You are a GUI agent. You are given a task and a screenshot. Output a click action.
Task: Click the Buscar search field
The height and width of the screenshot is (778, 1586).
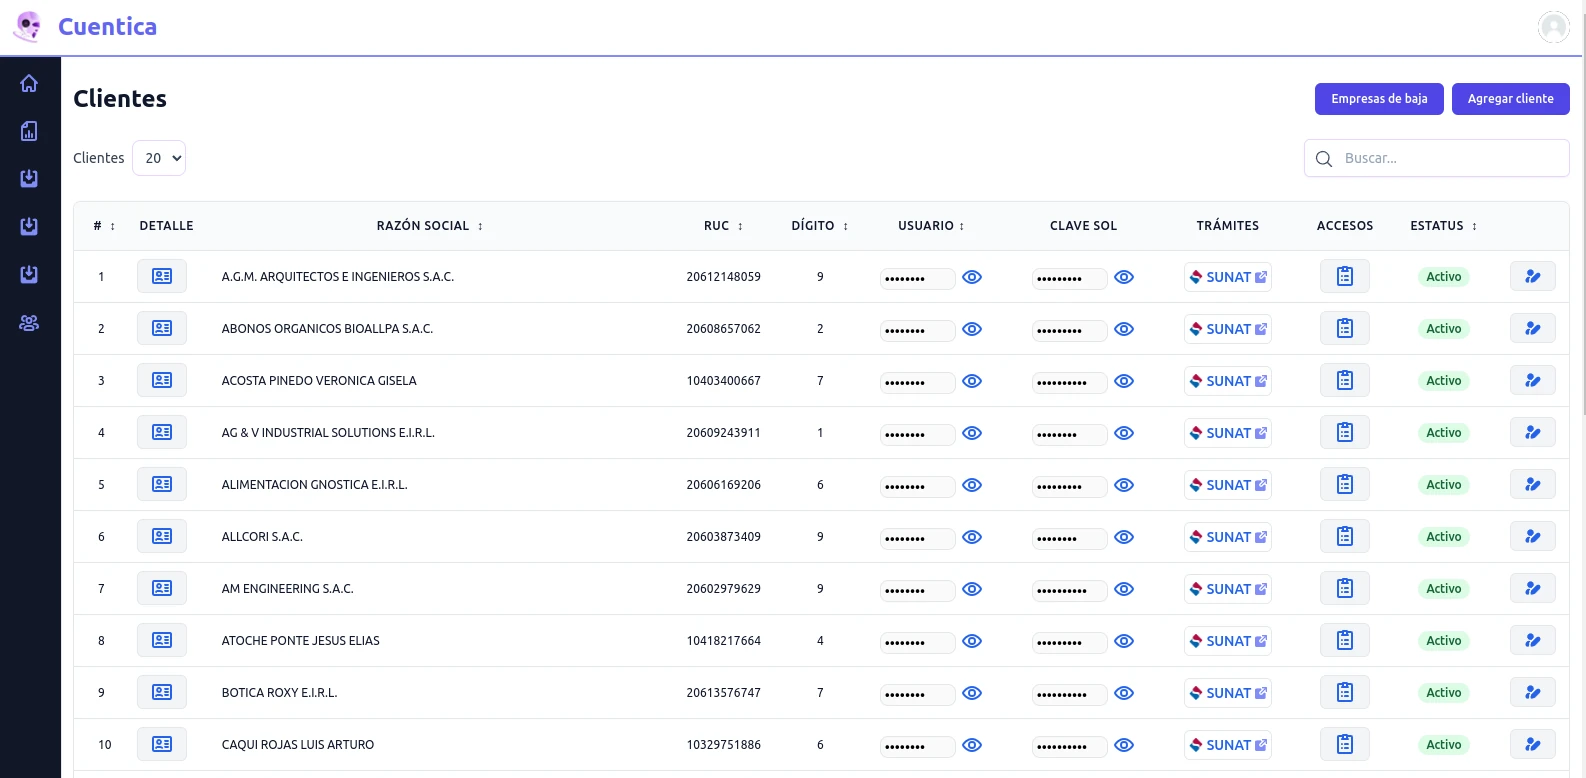click(x=1437, y=158)
